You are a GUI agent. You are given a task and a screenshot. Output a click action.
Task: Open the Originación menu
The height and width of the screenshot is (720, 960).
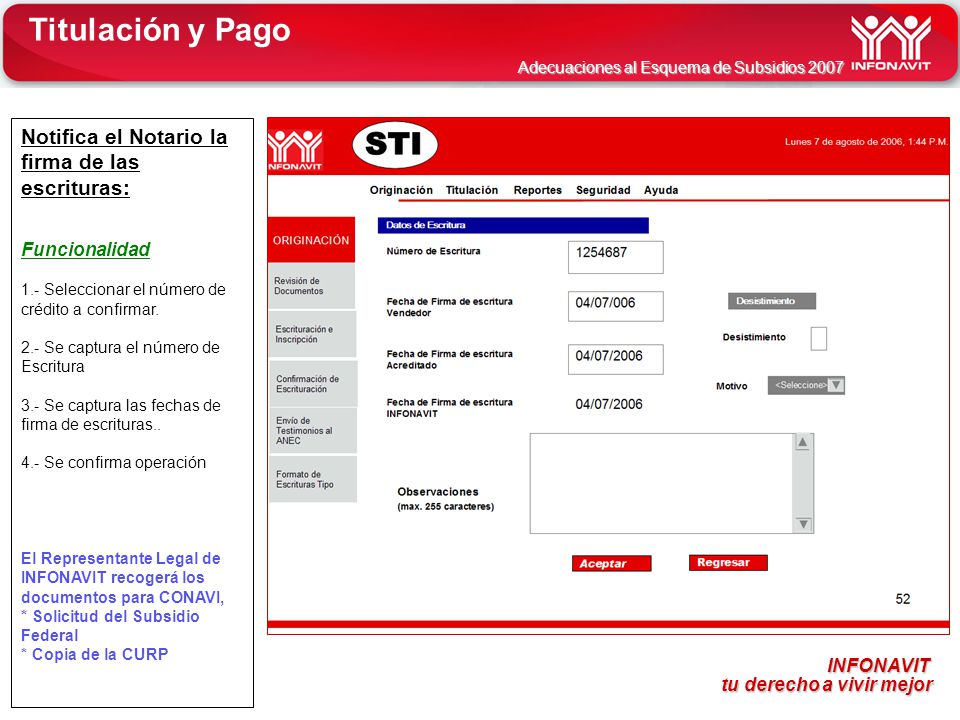pos(401,190)
